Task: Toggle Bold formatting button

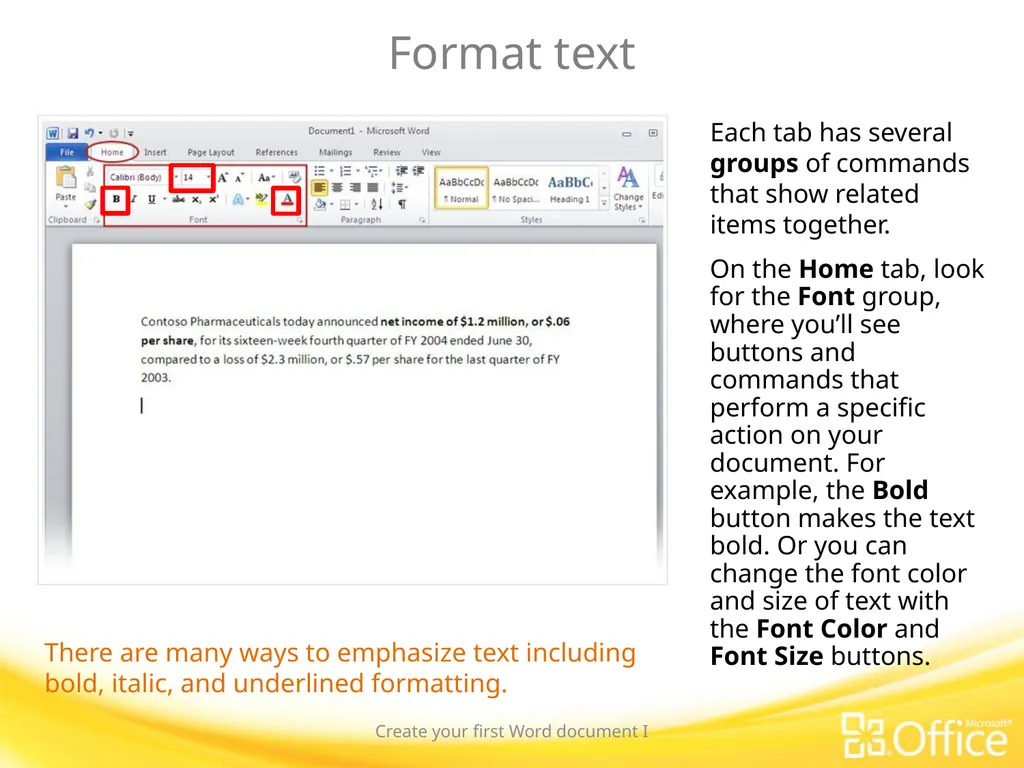Action: (116, 199)
